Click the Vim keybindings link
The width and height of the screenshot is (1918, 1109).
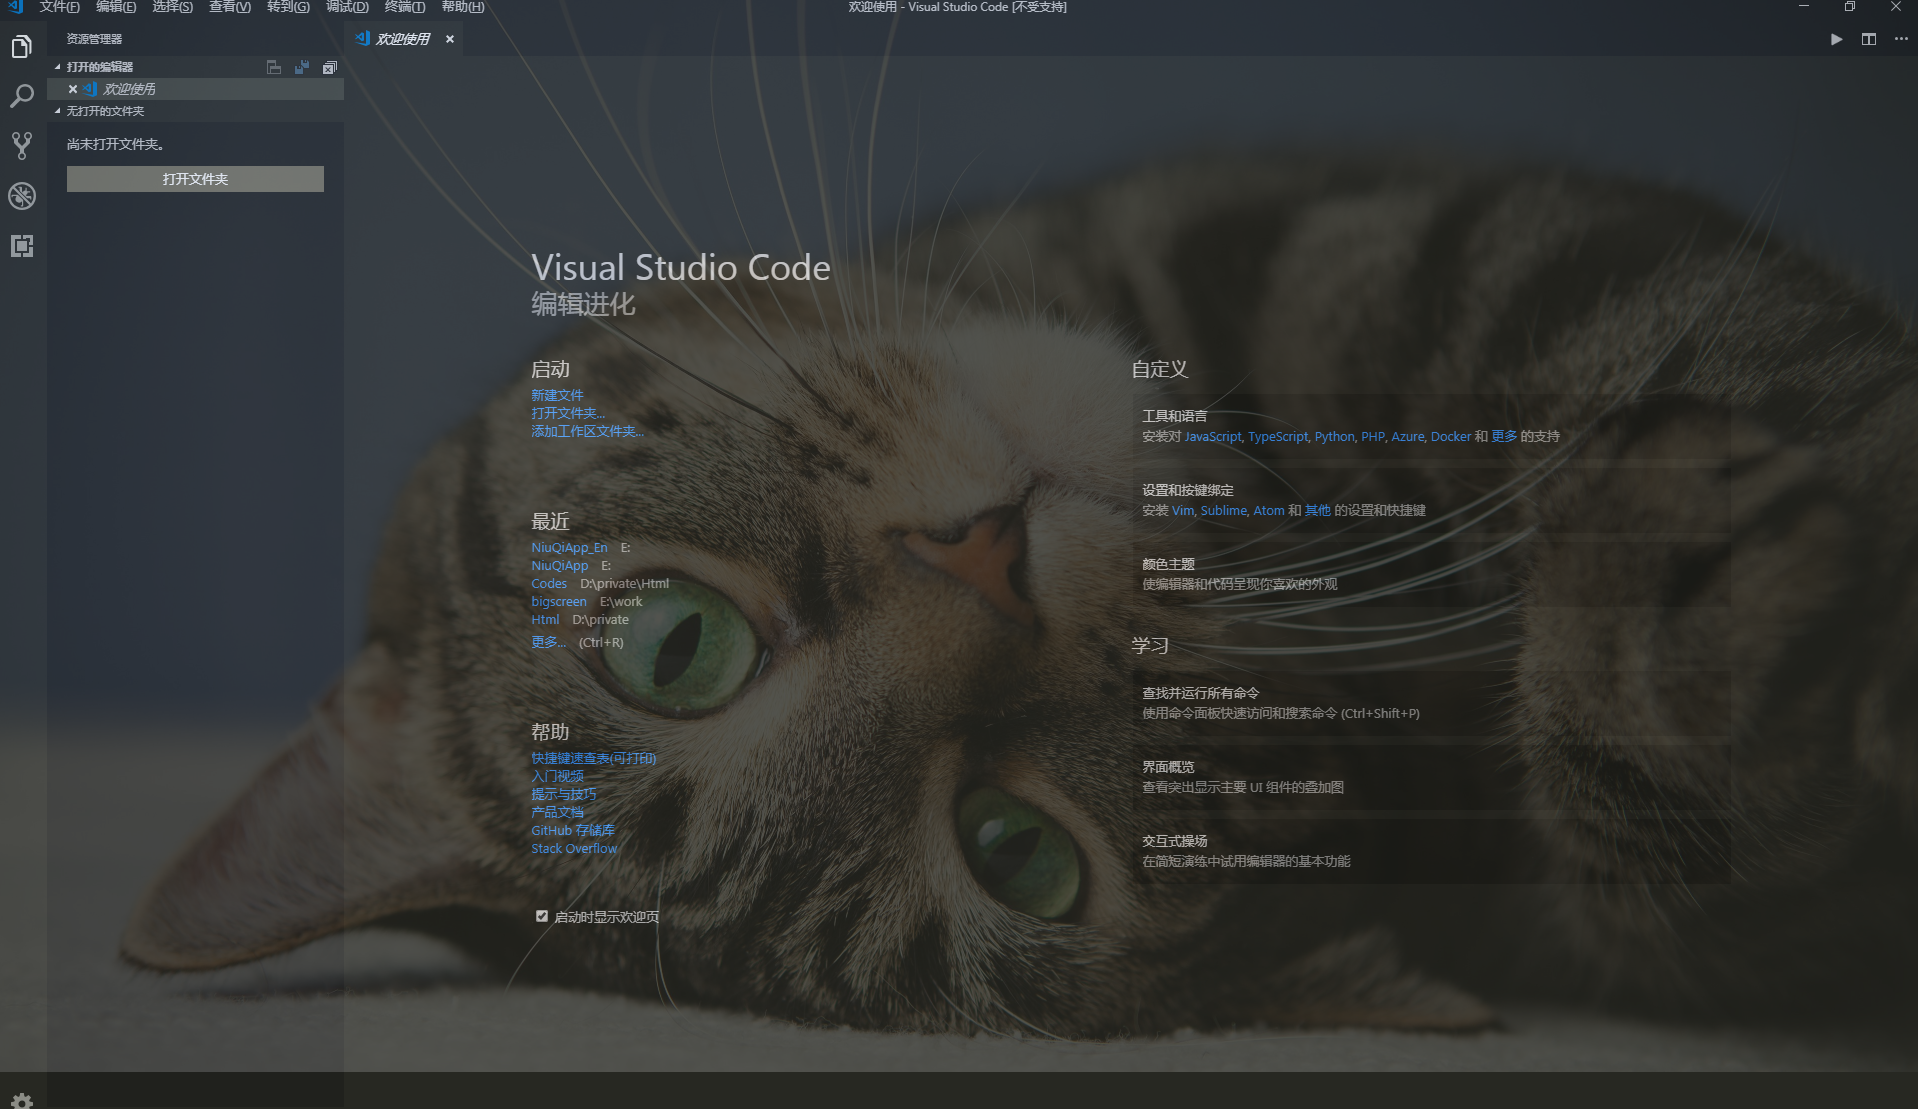coord(1183,510)
